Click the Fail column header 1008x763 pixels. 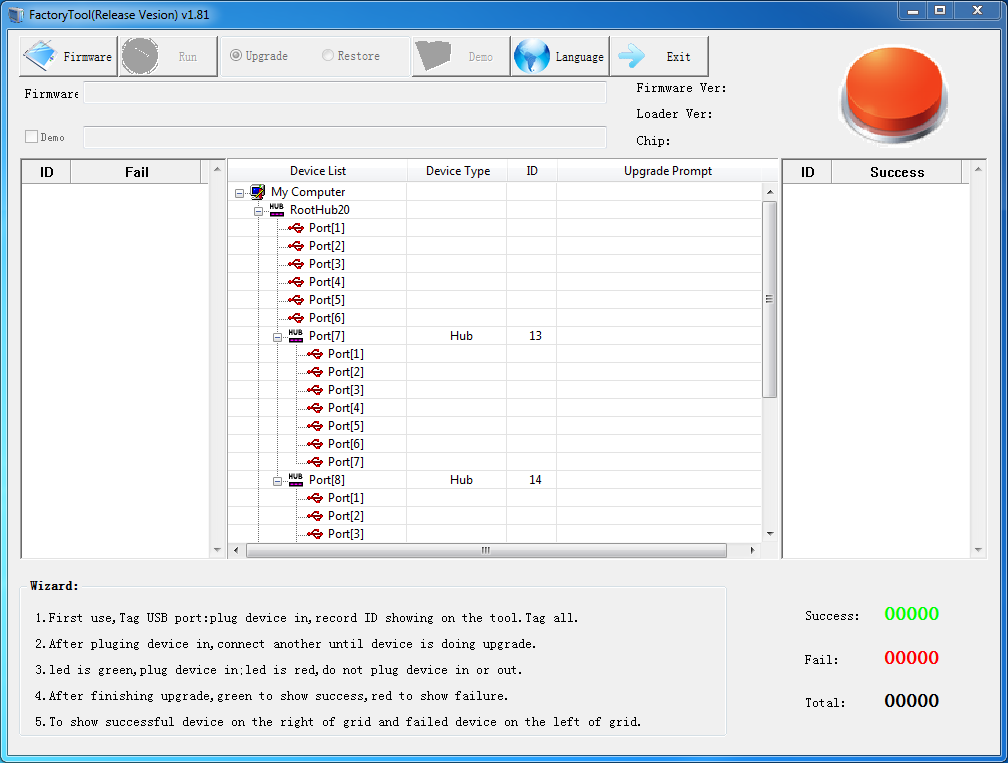137,172
